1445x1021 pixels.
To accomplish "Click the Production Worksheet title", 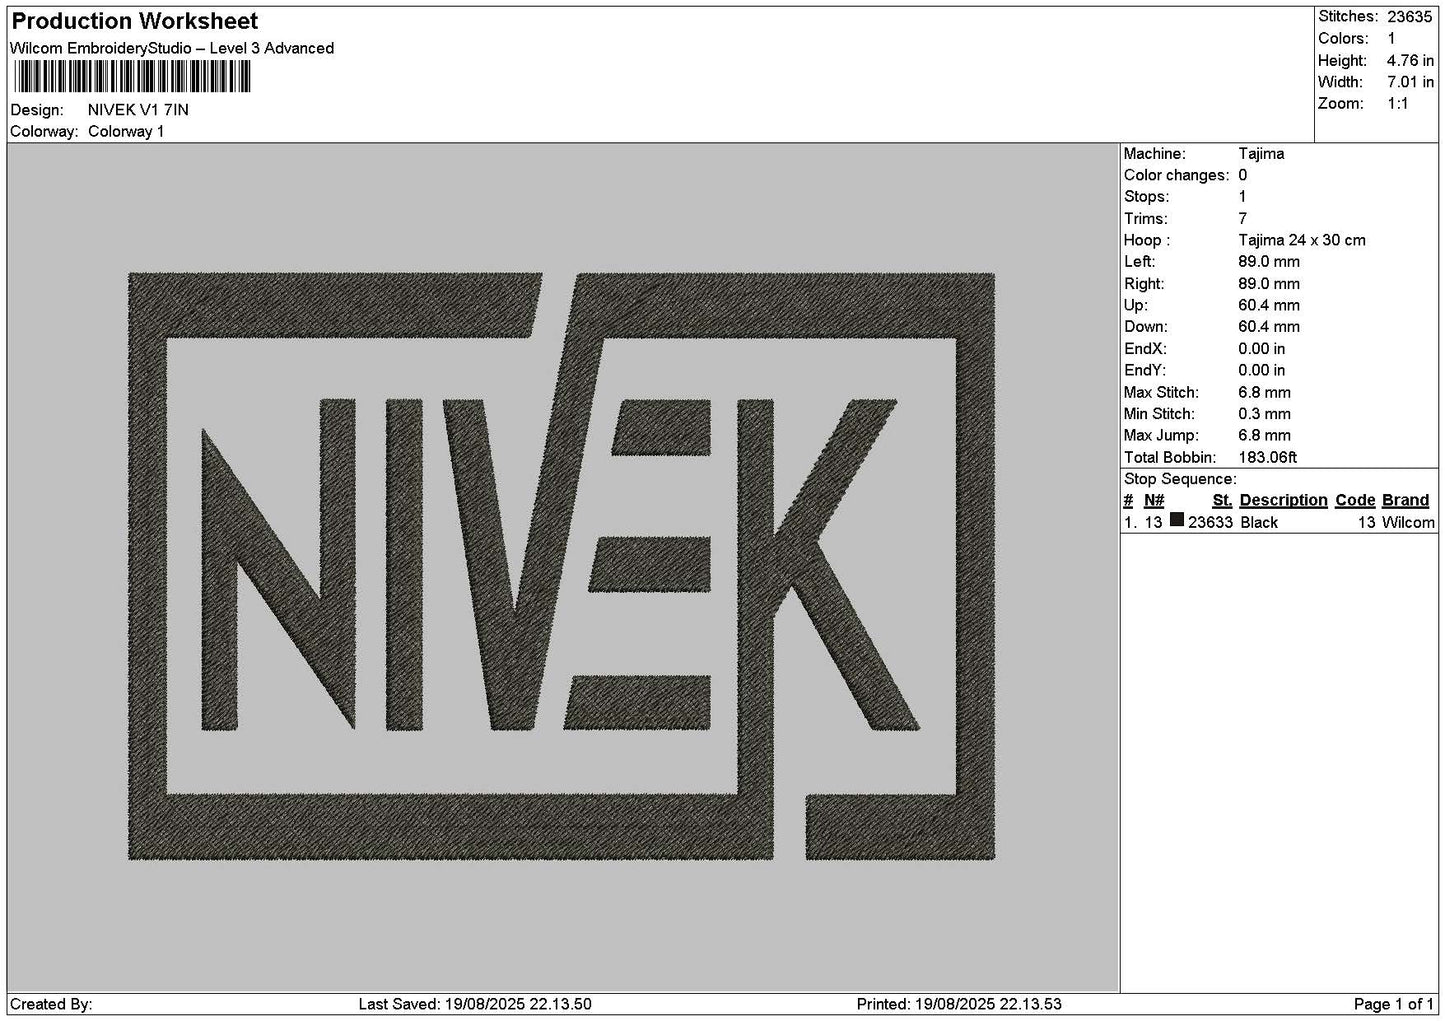I will point(135,21).
